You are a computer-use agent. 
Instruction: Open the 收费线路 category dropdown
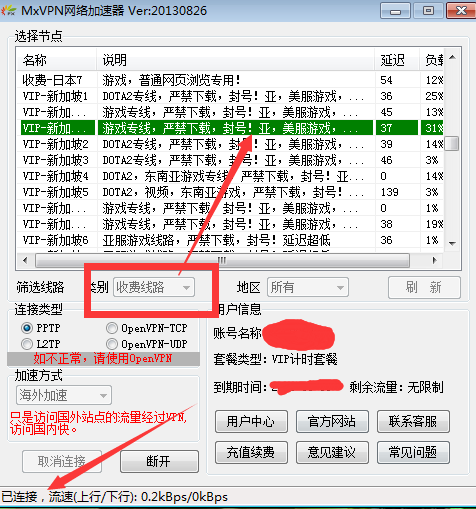[154, 287]
